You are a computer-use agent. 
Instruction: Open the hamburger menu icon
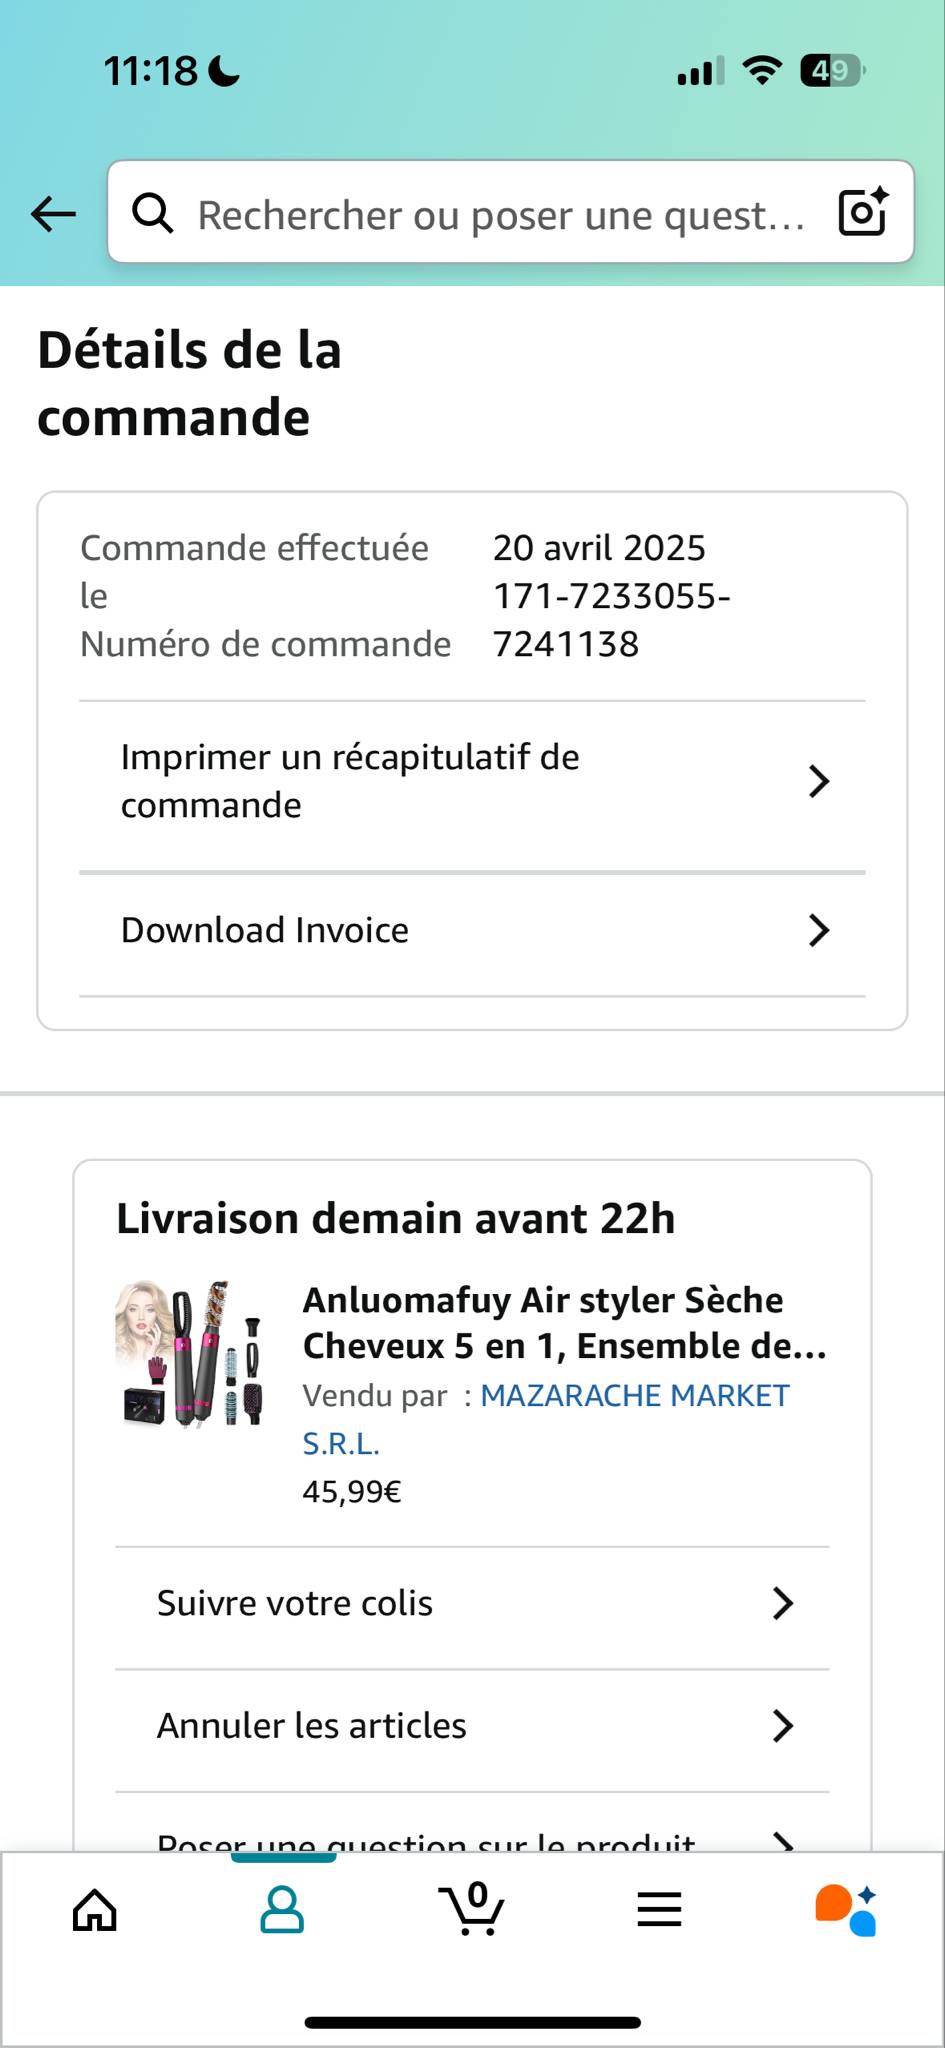(659, 1910)
